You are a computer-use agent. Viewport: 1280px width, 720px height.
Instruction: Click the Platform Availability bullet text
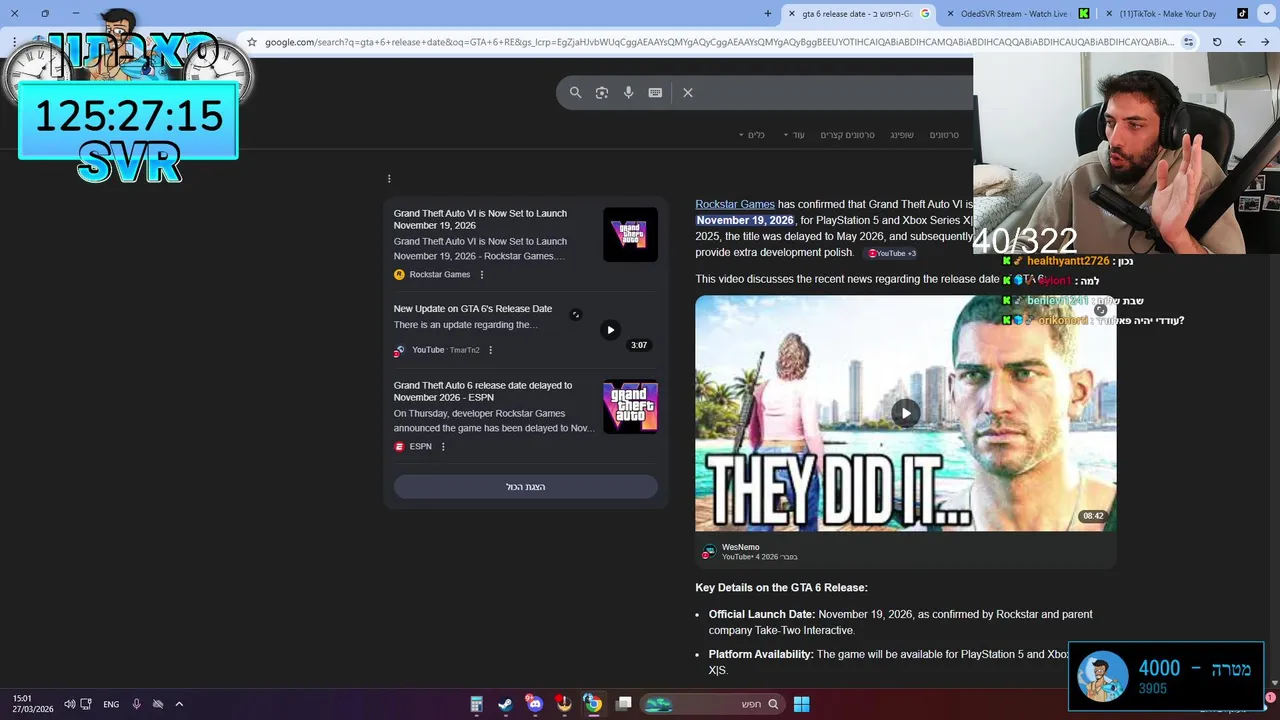(889, 662)
